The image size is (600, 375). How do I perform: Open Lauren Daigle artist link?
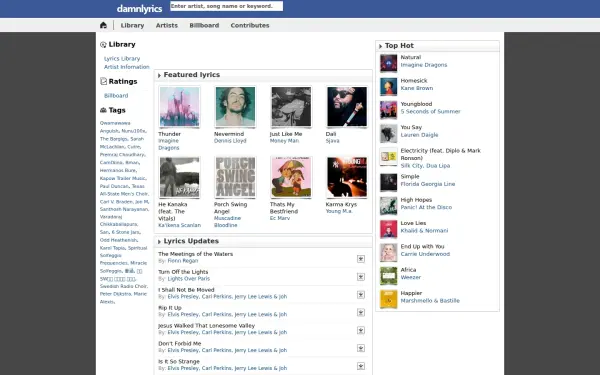(x=419, y=135)
